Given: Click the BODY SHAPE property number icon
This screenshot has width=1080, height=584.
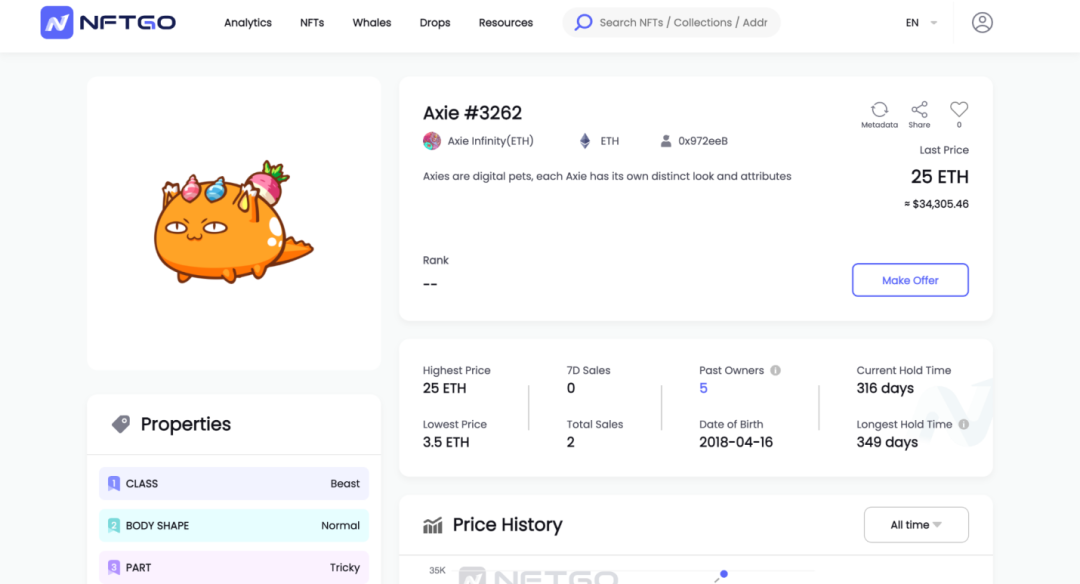Looking at the screenshot, I should coord(114,525).
